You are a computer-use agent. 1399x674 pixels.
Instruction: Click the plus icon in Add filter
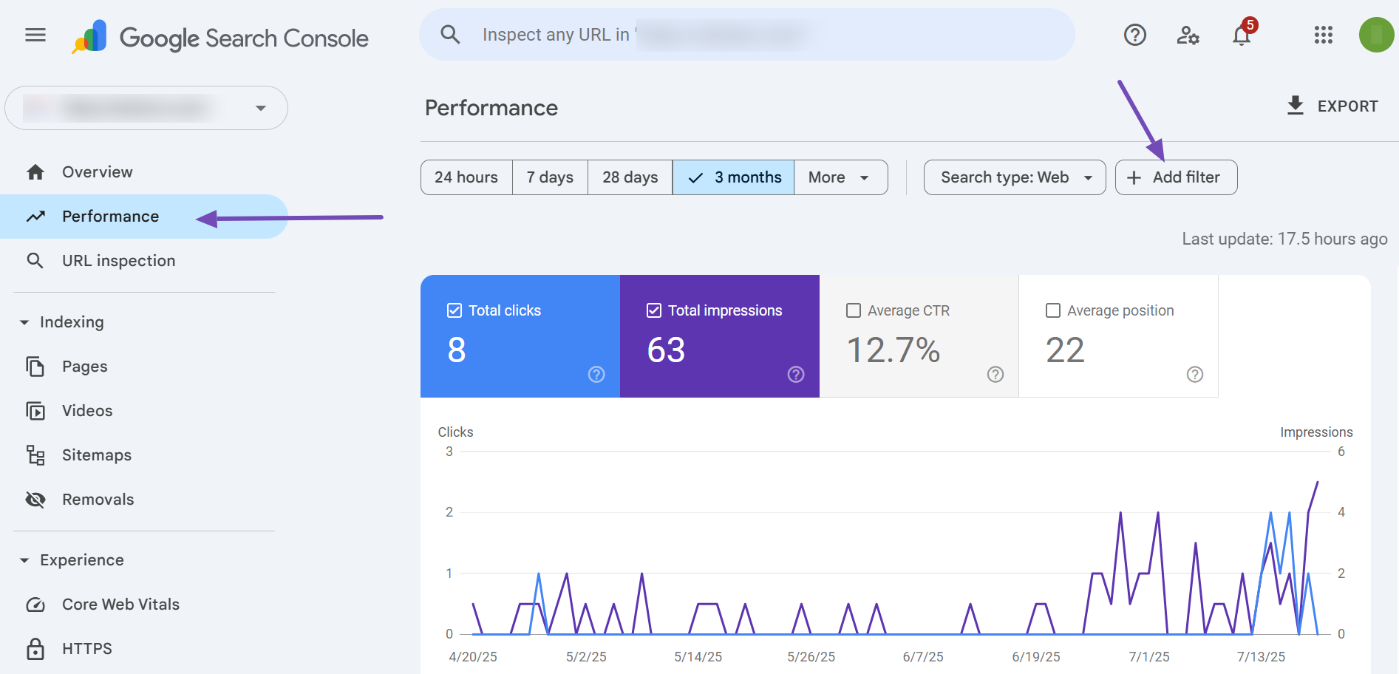coord(1134,178)
